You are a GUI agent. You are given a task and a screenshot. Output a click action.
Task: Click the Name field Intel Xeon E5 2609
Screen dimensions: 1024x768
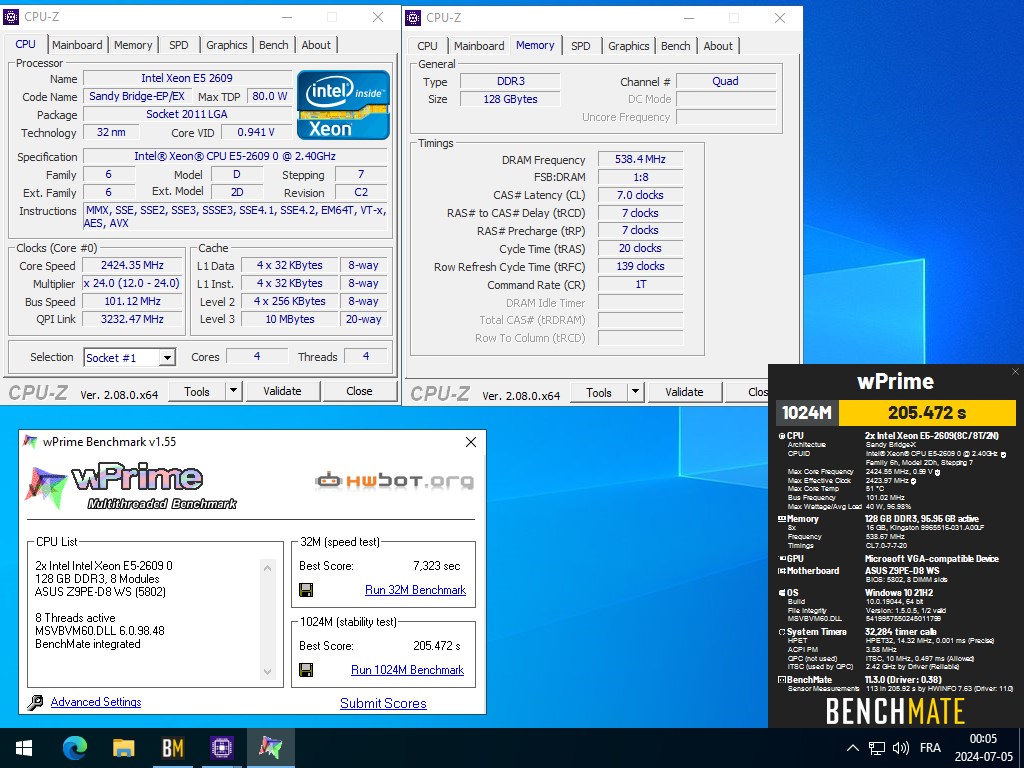(x=187, y=78)
